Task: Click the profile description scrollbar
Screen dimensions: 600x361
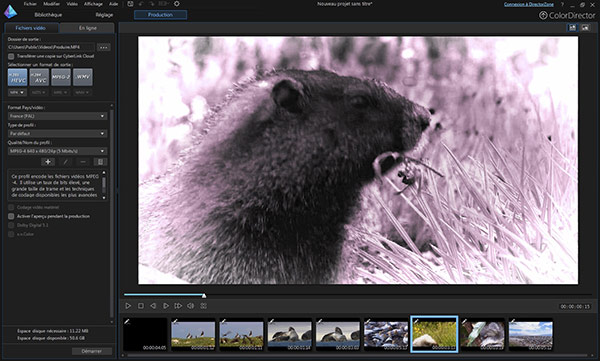Action: [x=104, y=185]
